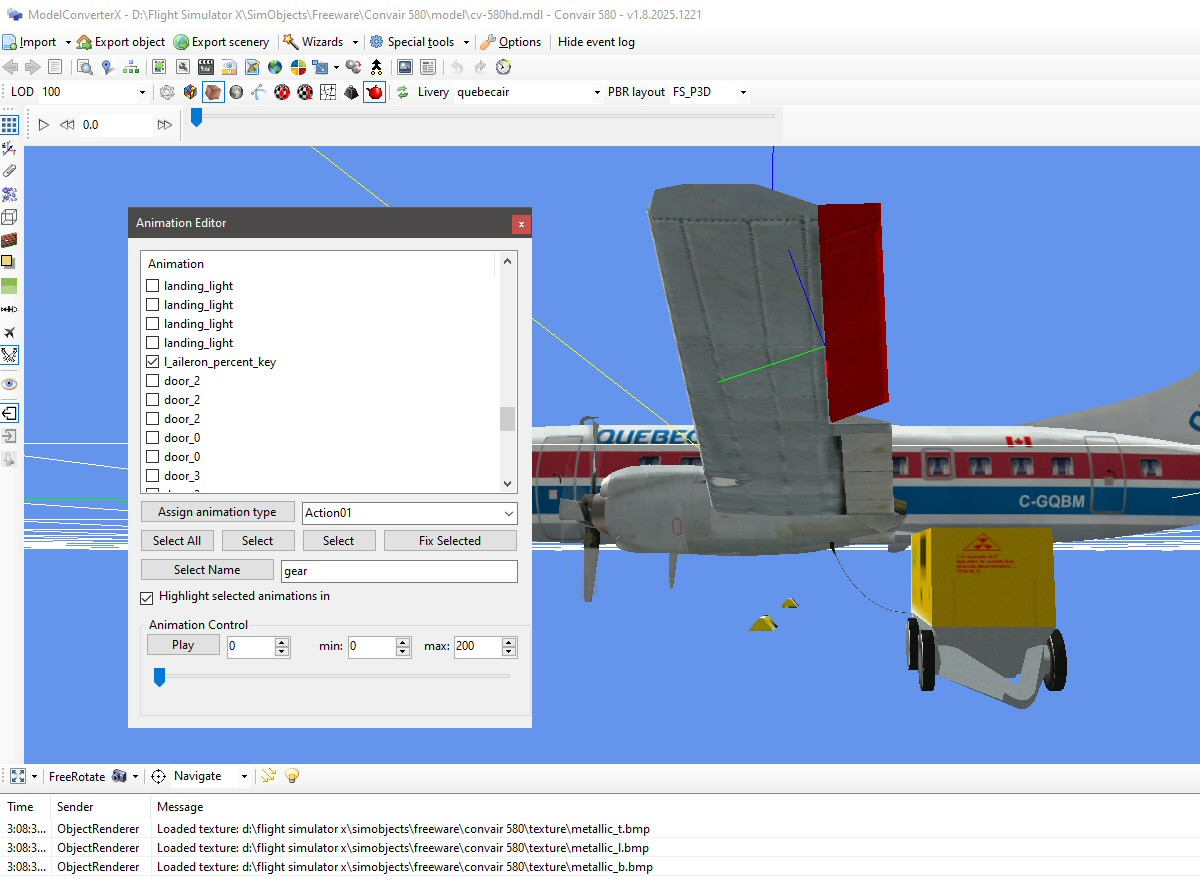This screenshot has width=1200, height=879.
Task: Click the Select All button
Action: tap(177, 541)
